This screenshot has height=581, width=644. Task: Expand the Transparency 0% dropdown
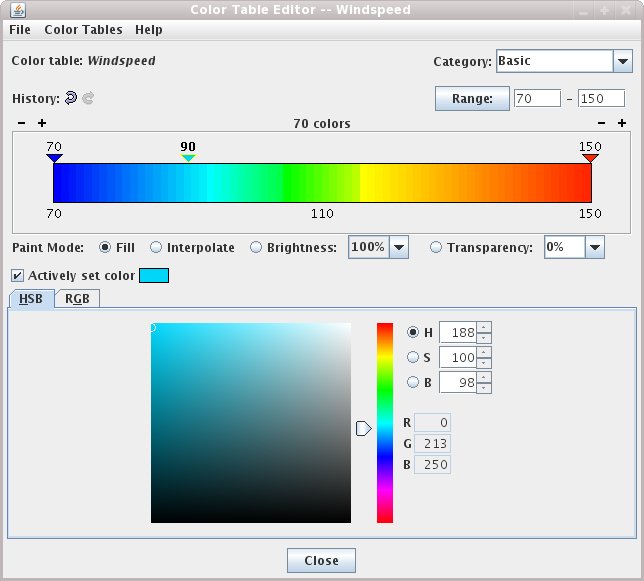point(595,247)
